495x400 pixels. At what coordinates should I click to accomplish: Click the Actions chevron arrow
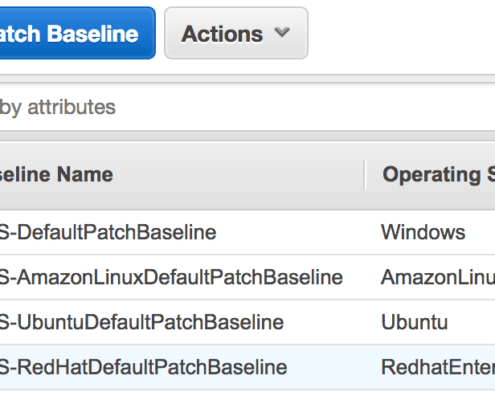(282, 33)
